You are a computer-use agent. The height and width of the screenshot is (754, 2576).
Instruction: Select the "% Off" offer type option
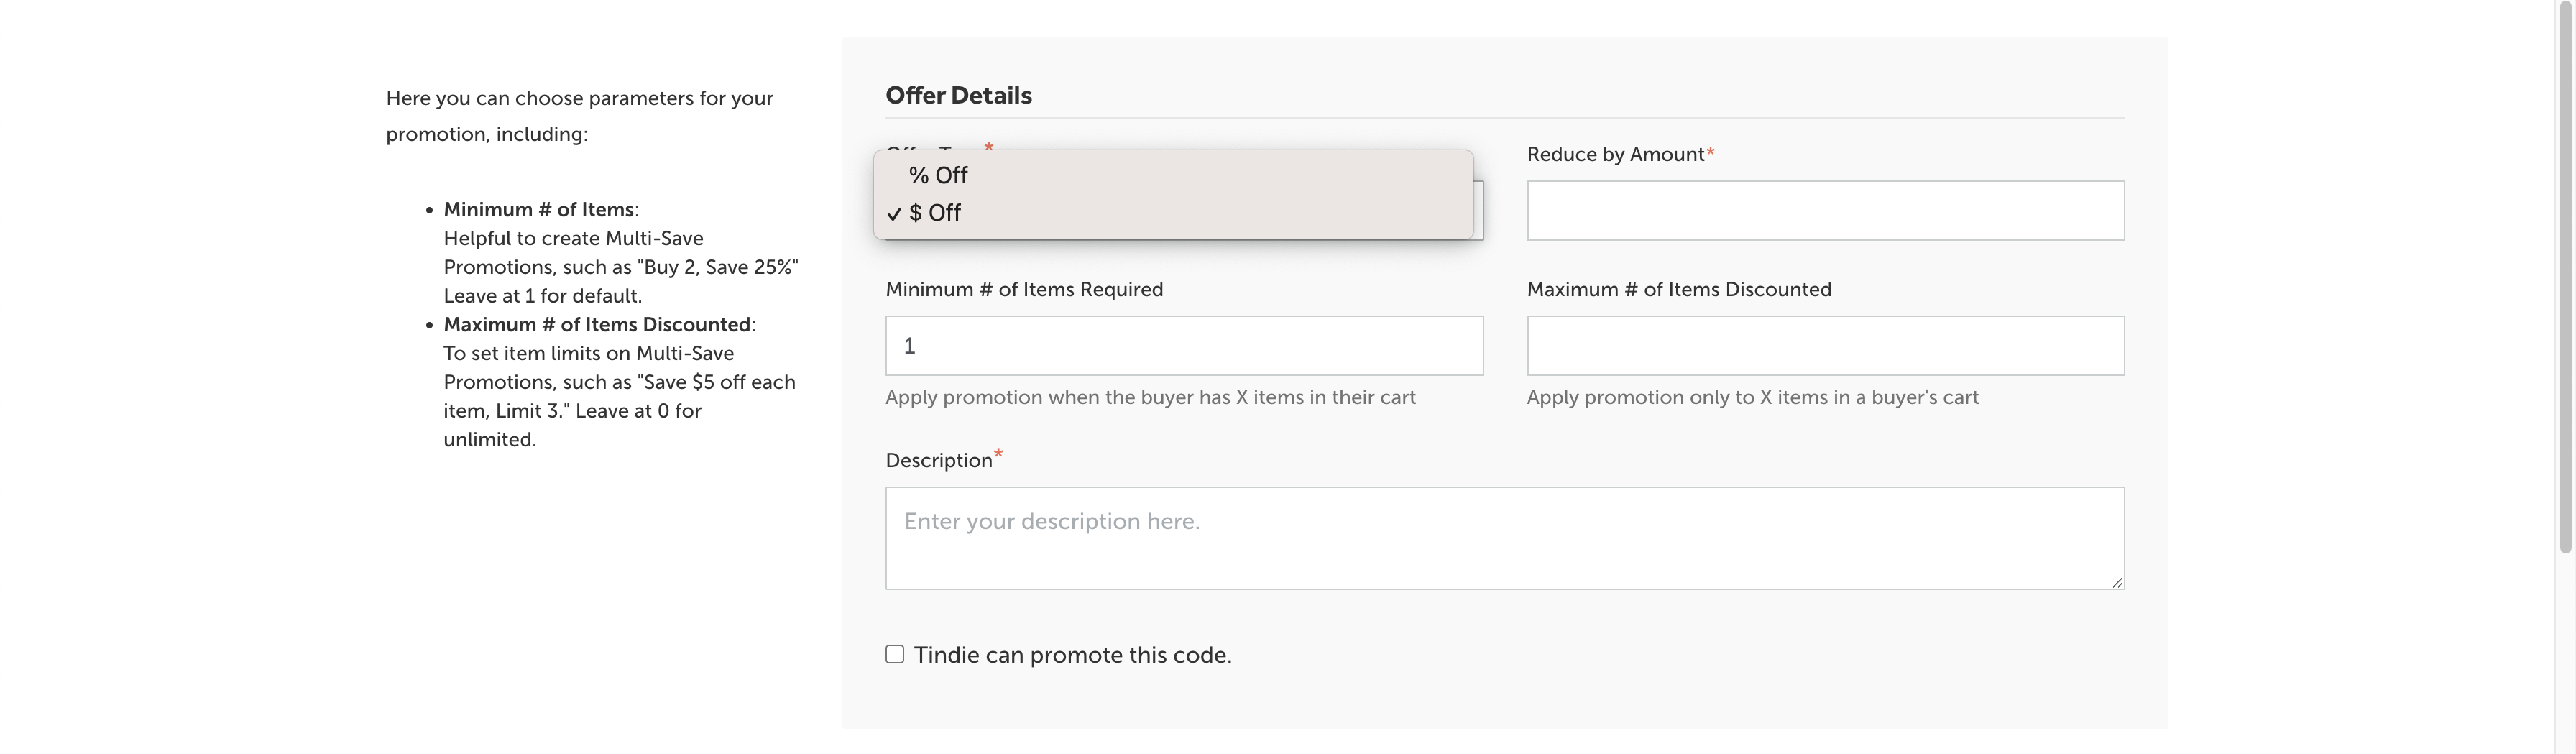click(x=938, y=175)
